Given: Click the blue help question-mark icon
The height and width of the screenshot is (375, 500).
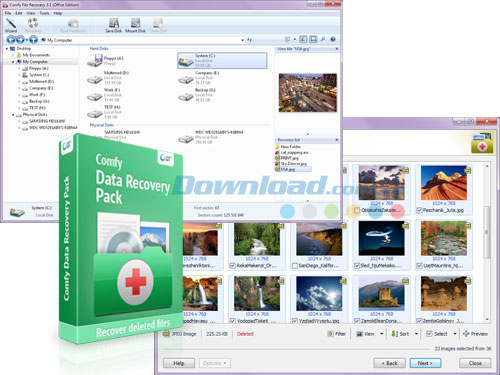Looking at the screenshot, I should [x=333, y=39].
